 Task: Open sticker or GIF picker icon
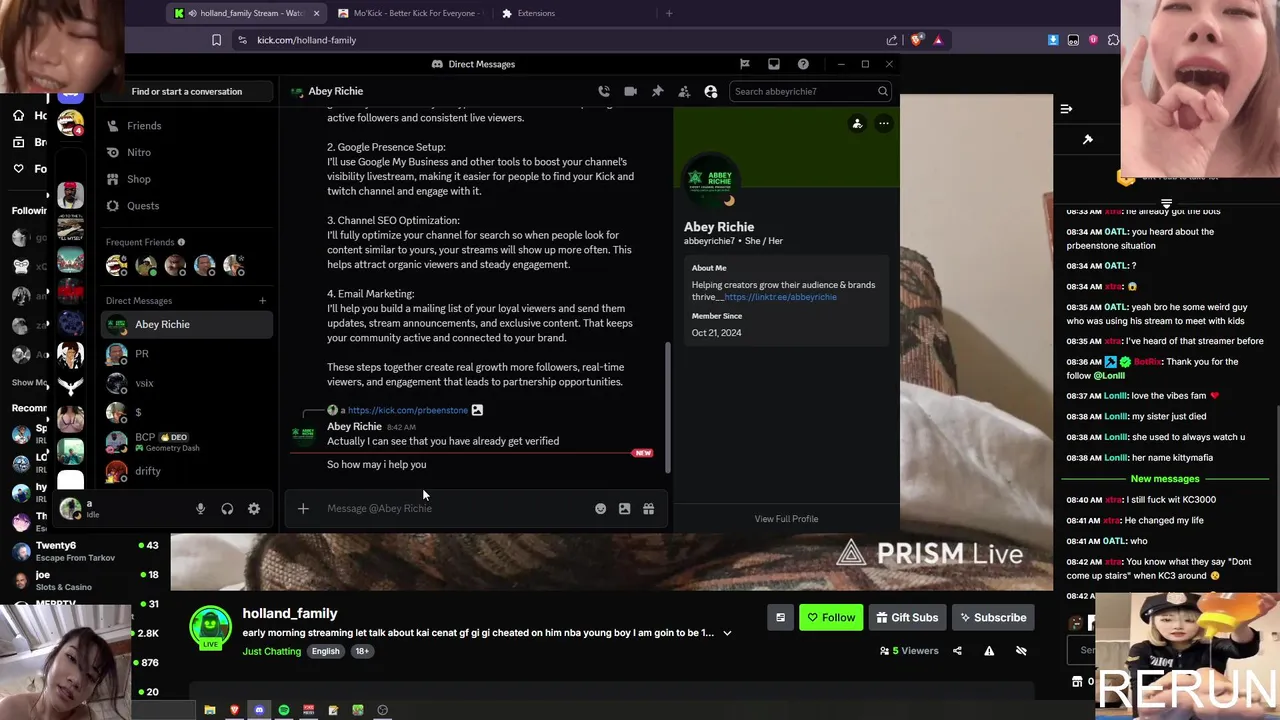(x=624, y=509)
